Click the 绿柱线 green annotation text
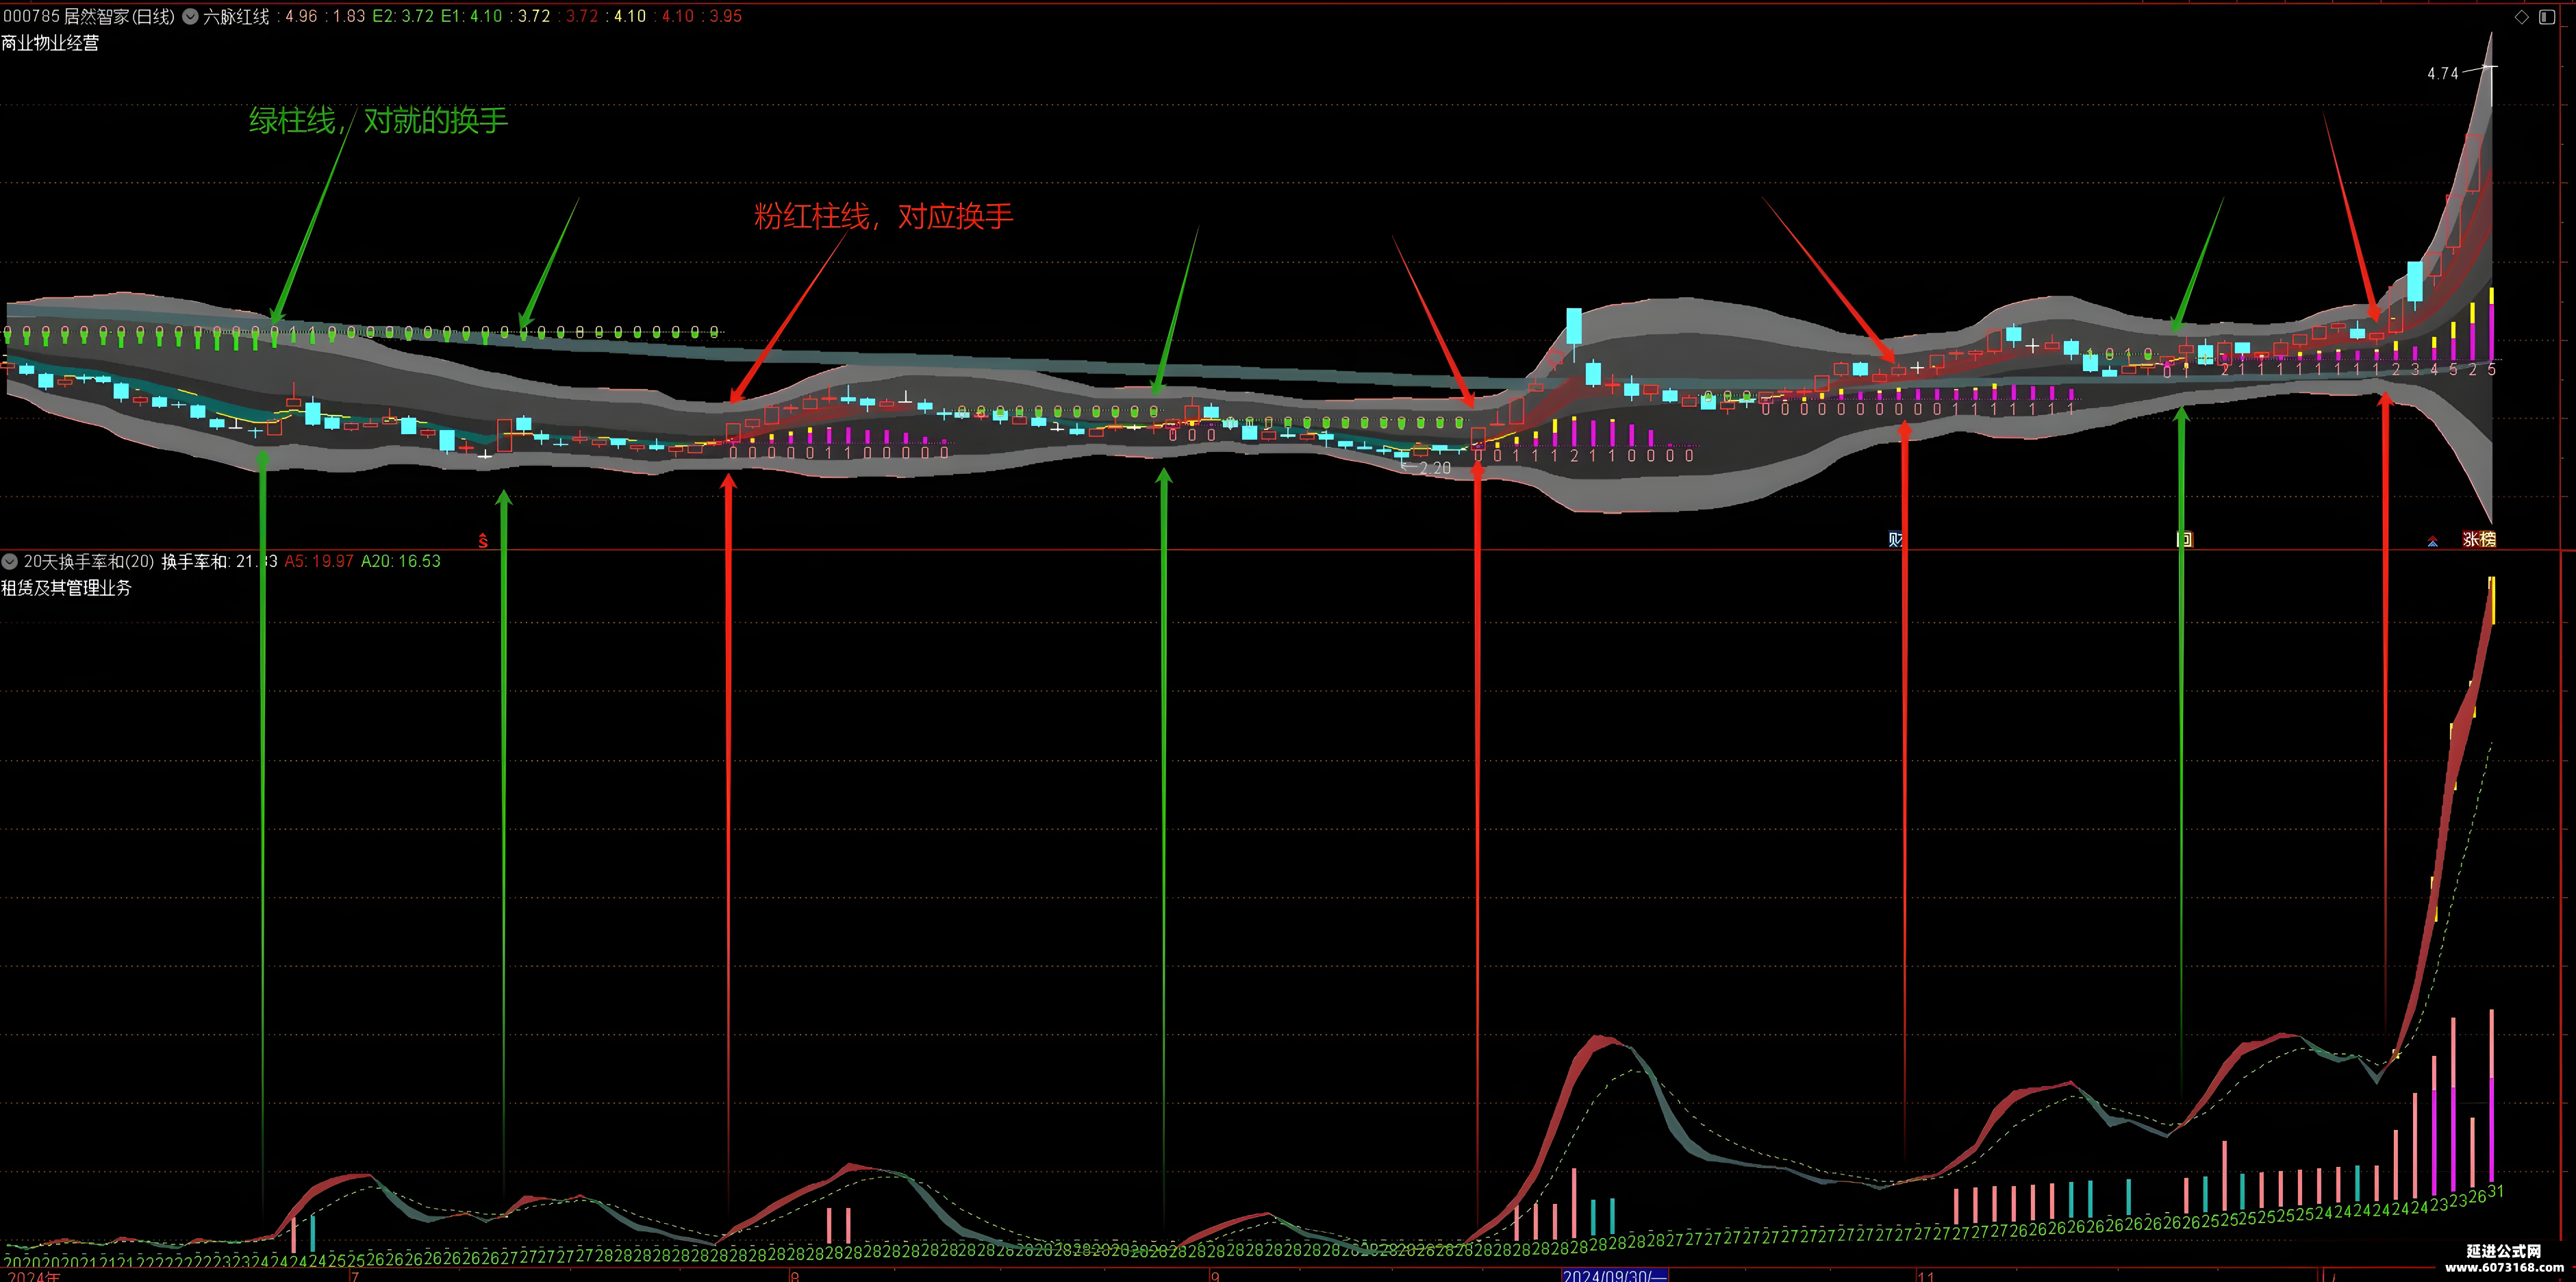 click(x=292, y=121)
